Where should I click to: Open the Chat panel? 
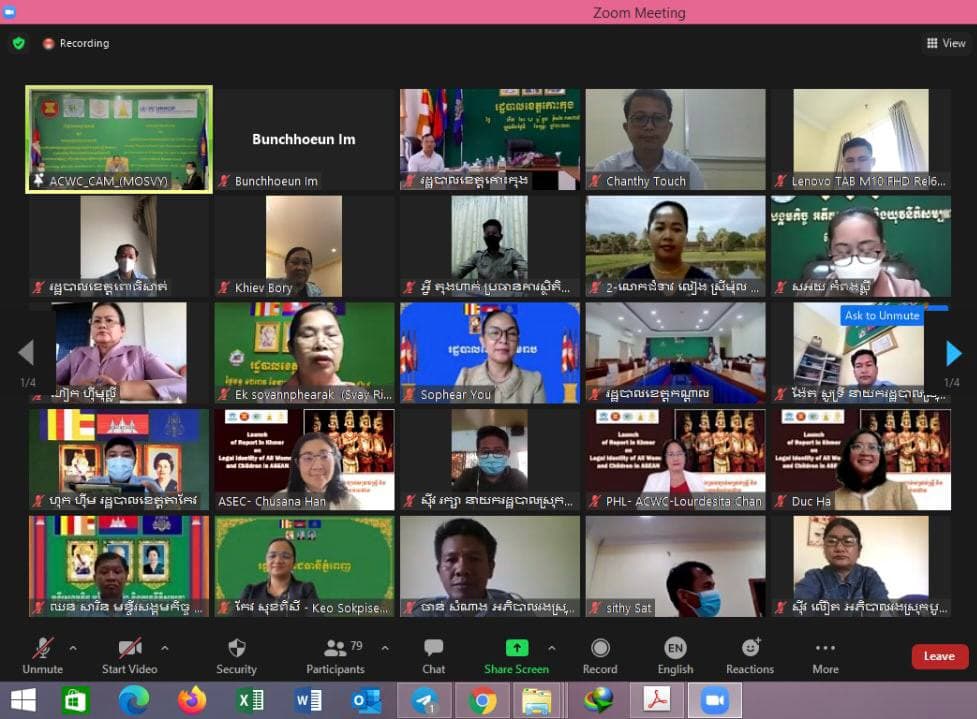433,655
